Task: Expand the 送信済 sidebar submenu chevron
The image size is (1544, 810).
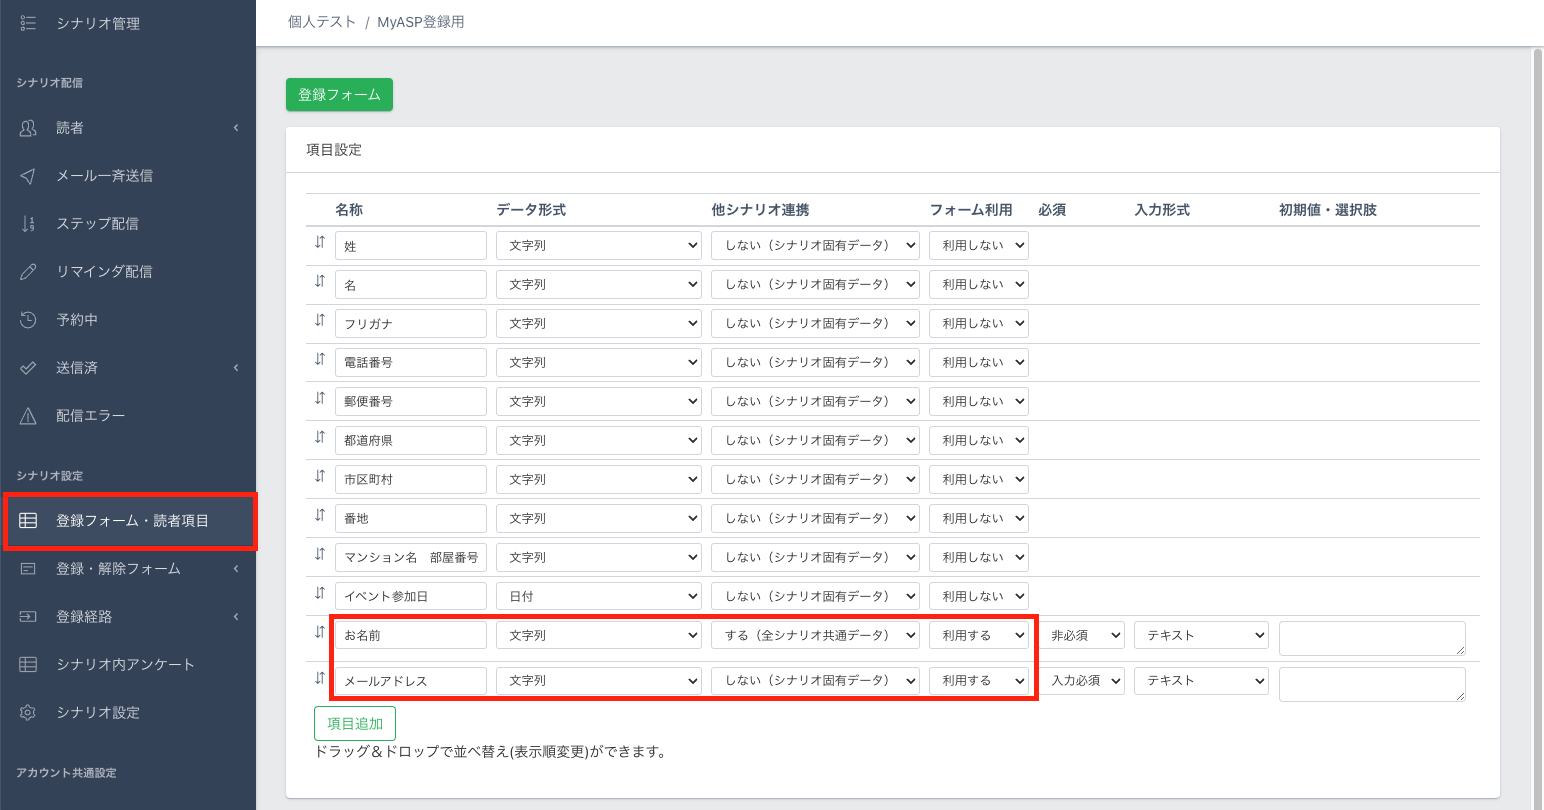Action: point(236,368)
